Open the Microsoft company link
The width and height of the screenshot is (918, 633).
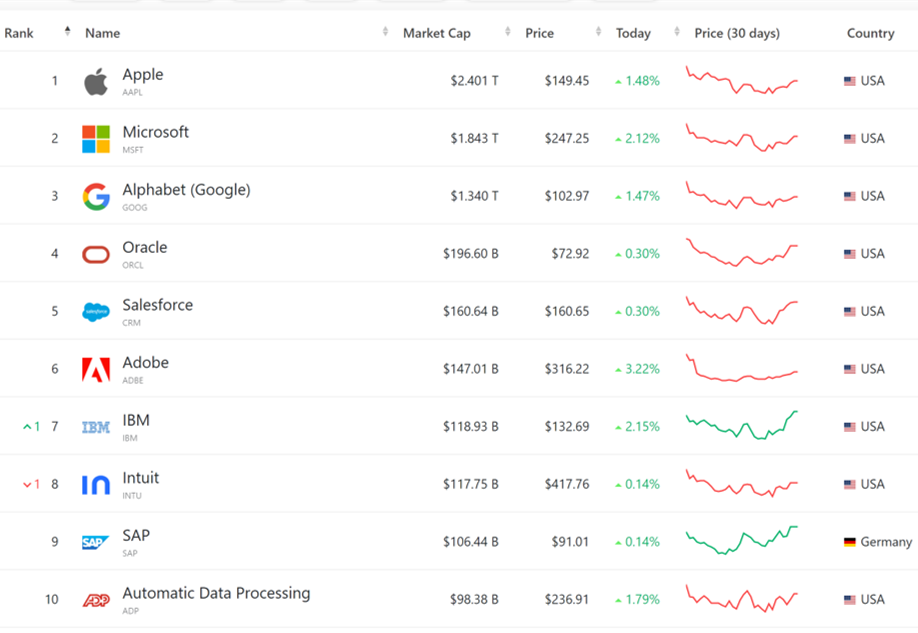pos(156,132)
